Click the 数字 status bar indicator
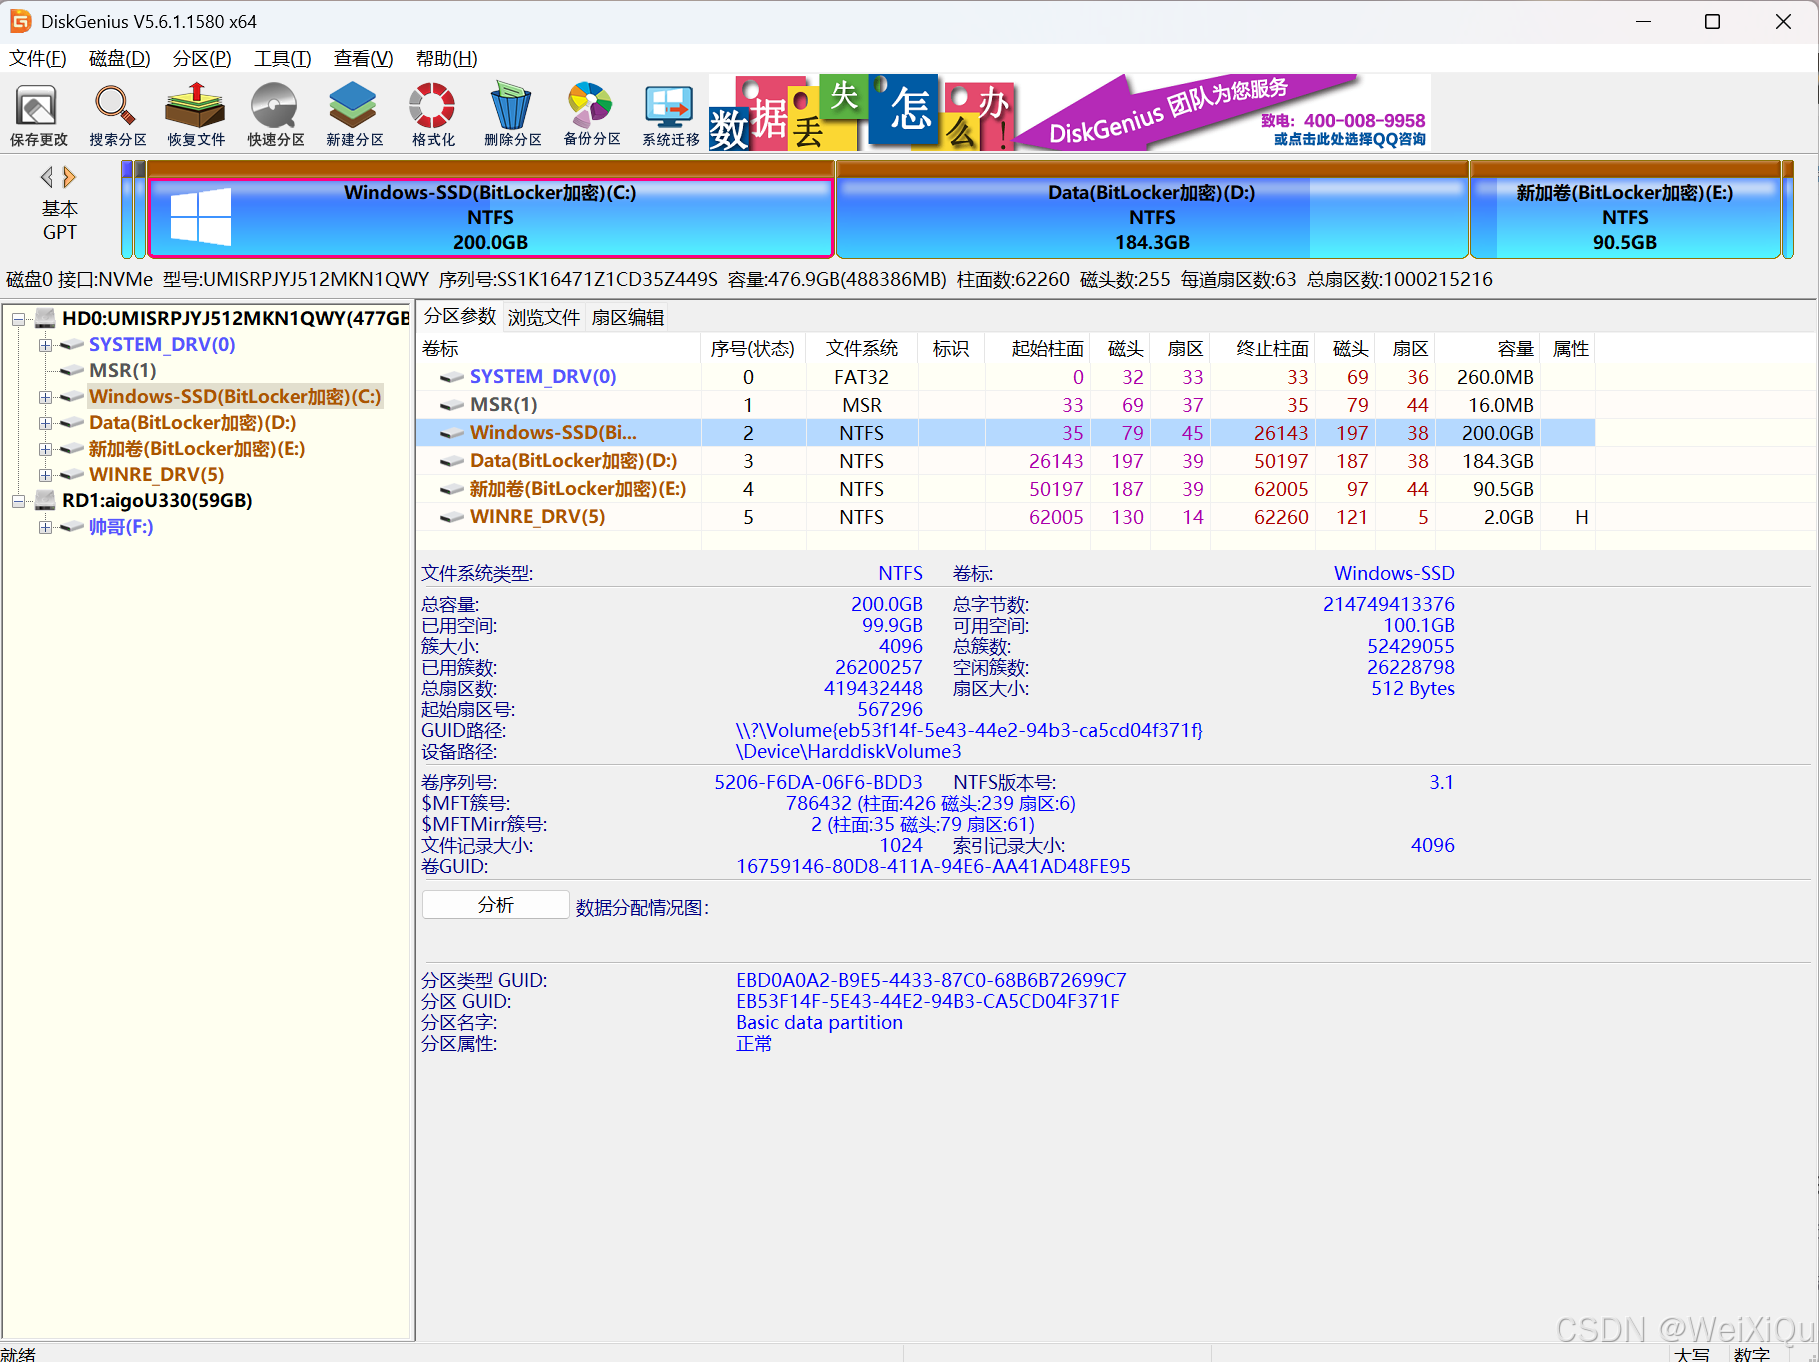The height and width of the screenshot is (1362, 1819). (x=1751, y=1353)
